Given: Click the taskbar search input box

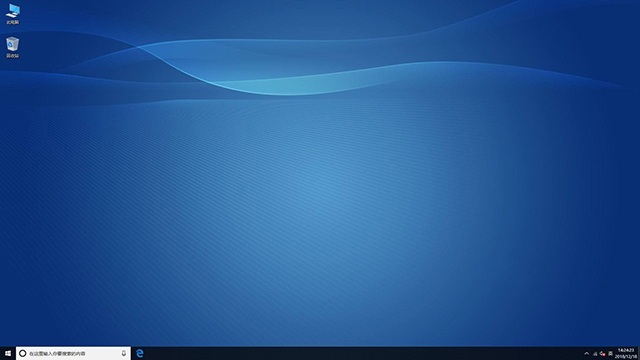Looking at the screenshot, I should tap(73, 353).
